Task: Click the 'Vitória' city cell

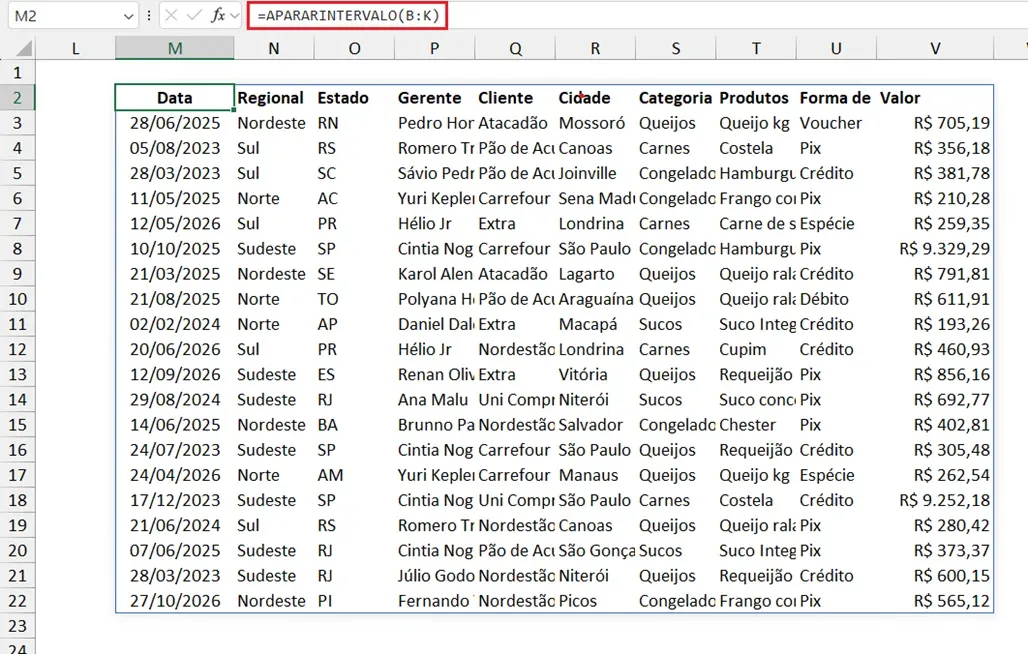Action: 595,375
